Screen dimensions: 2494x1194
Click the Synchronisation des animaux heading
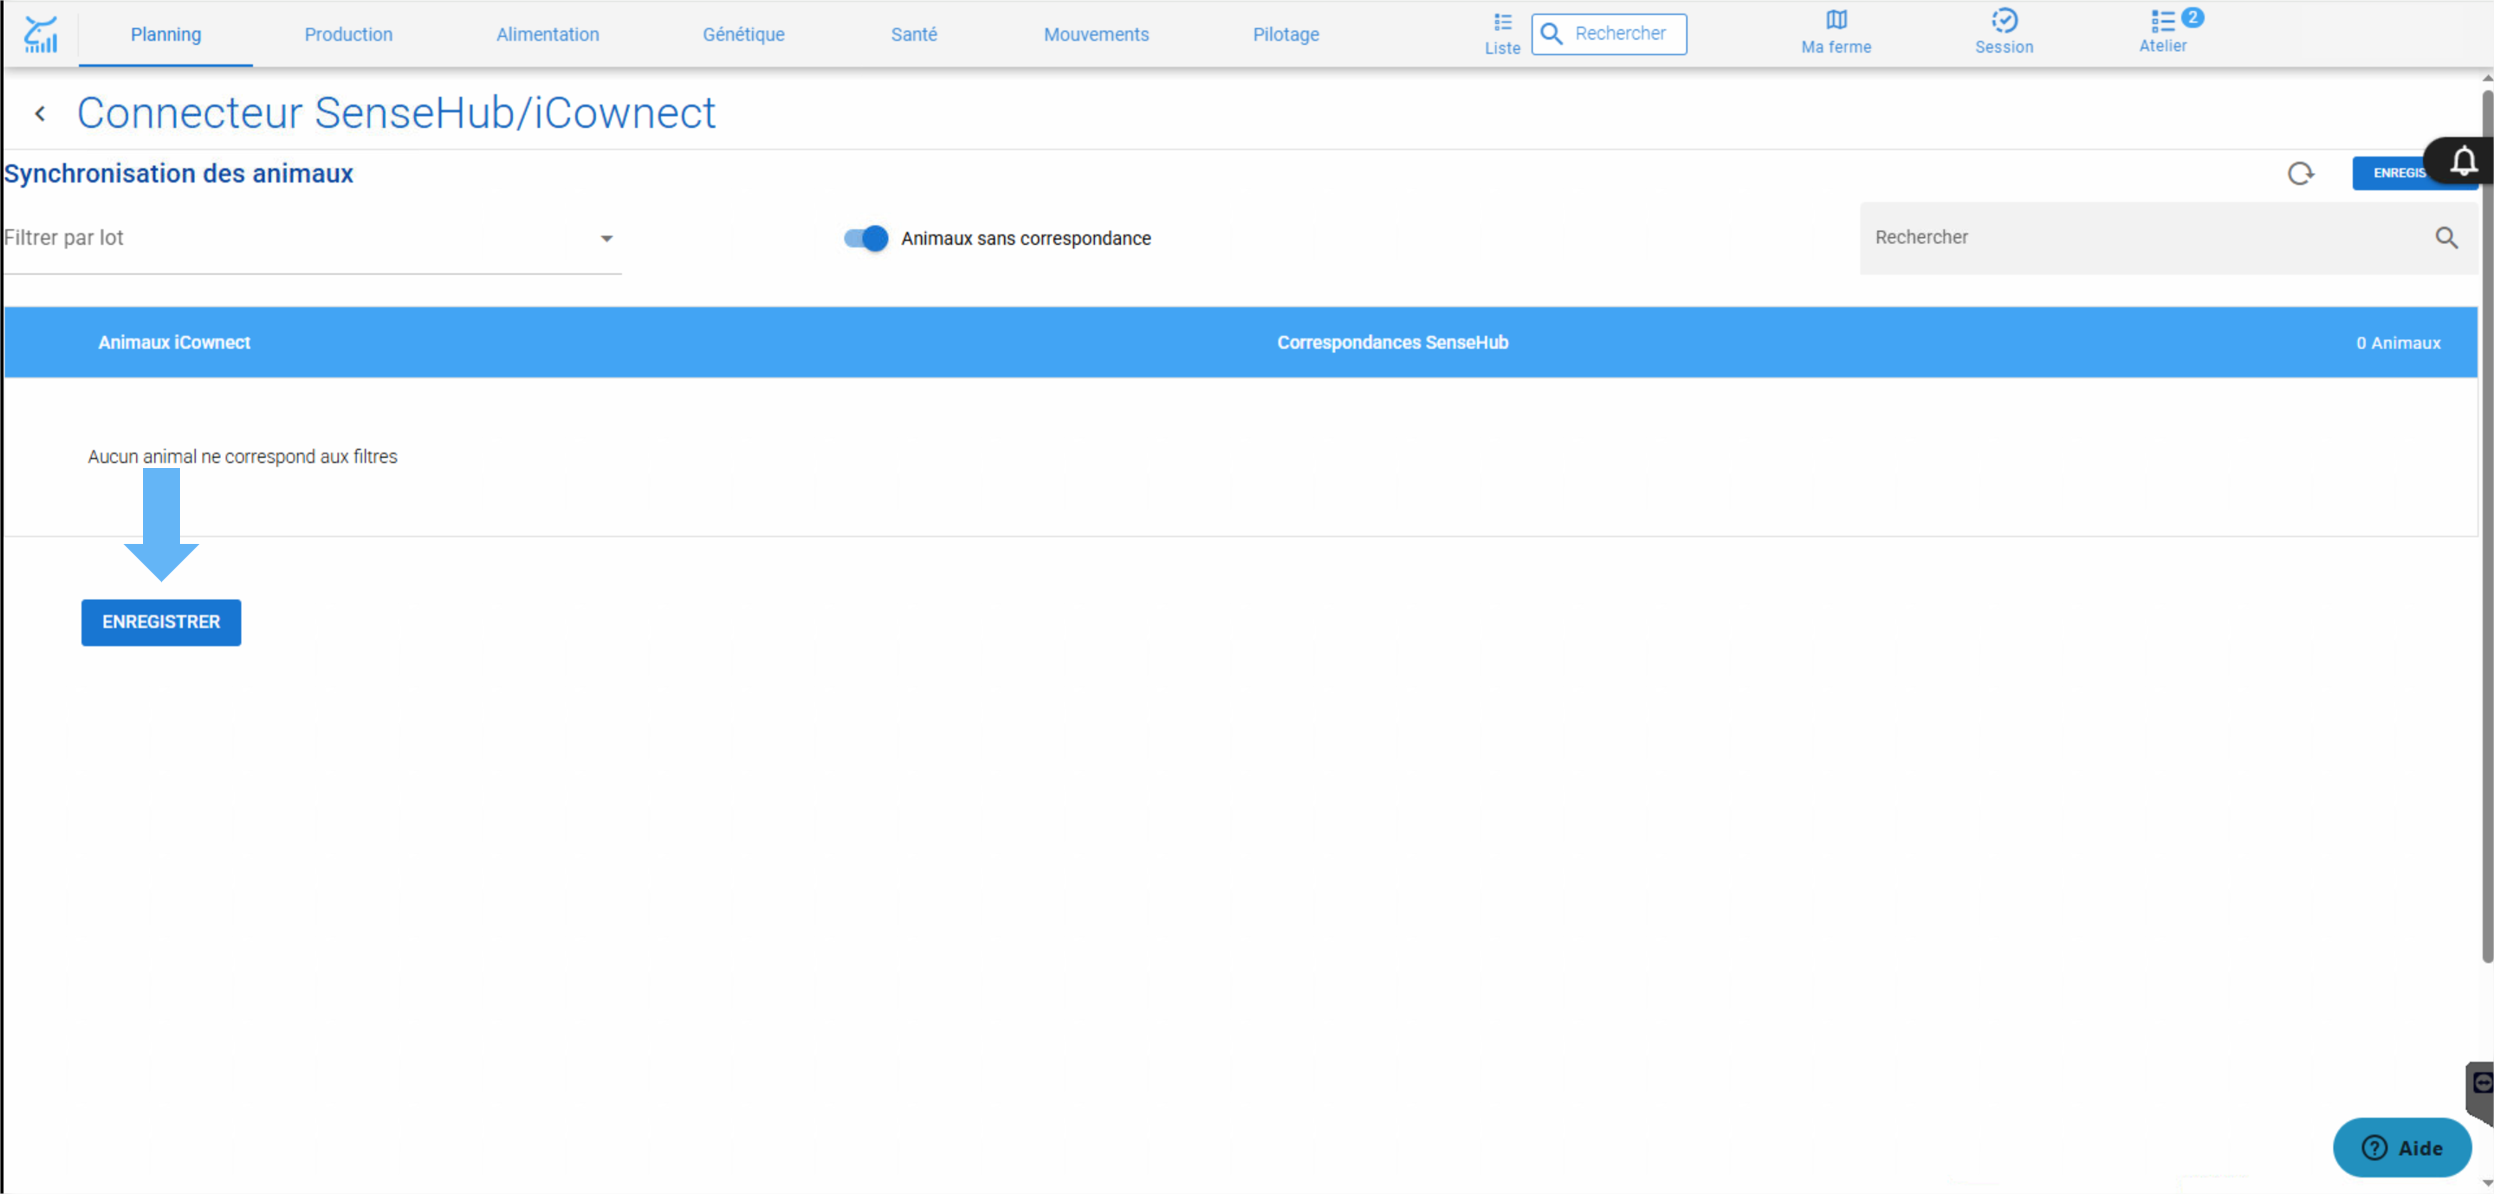[179, 174]
